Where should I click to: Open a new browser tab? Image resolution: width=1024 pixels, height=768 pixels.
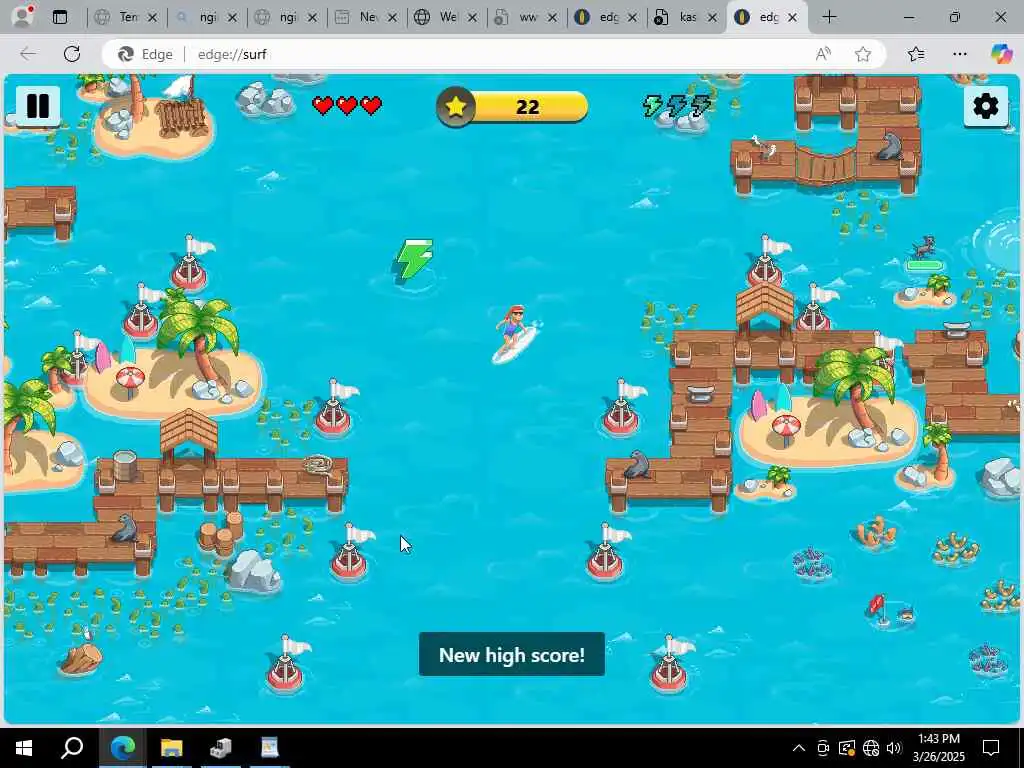pyautogui.click(x=829, y=18)
